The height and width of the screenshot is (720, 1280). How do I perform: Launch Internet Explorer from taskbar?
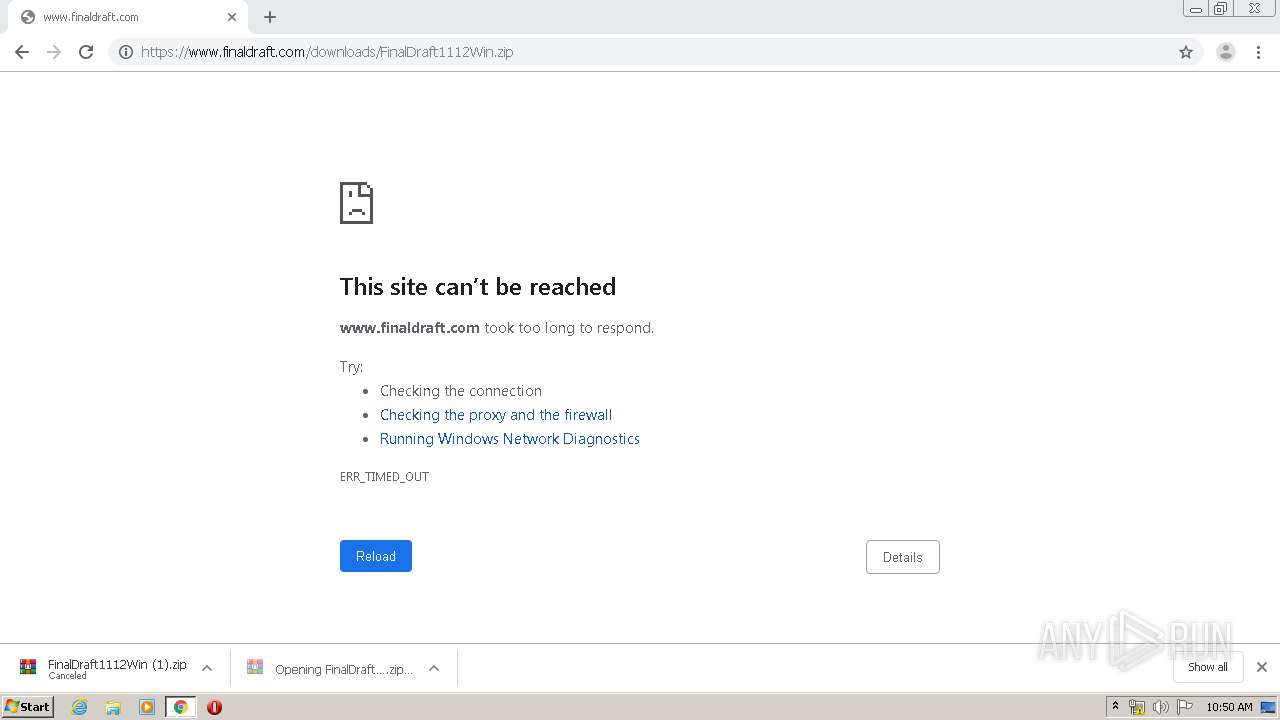pyautogui.click(x=80, y=707)
